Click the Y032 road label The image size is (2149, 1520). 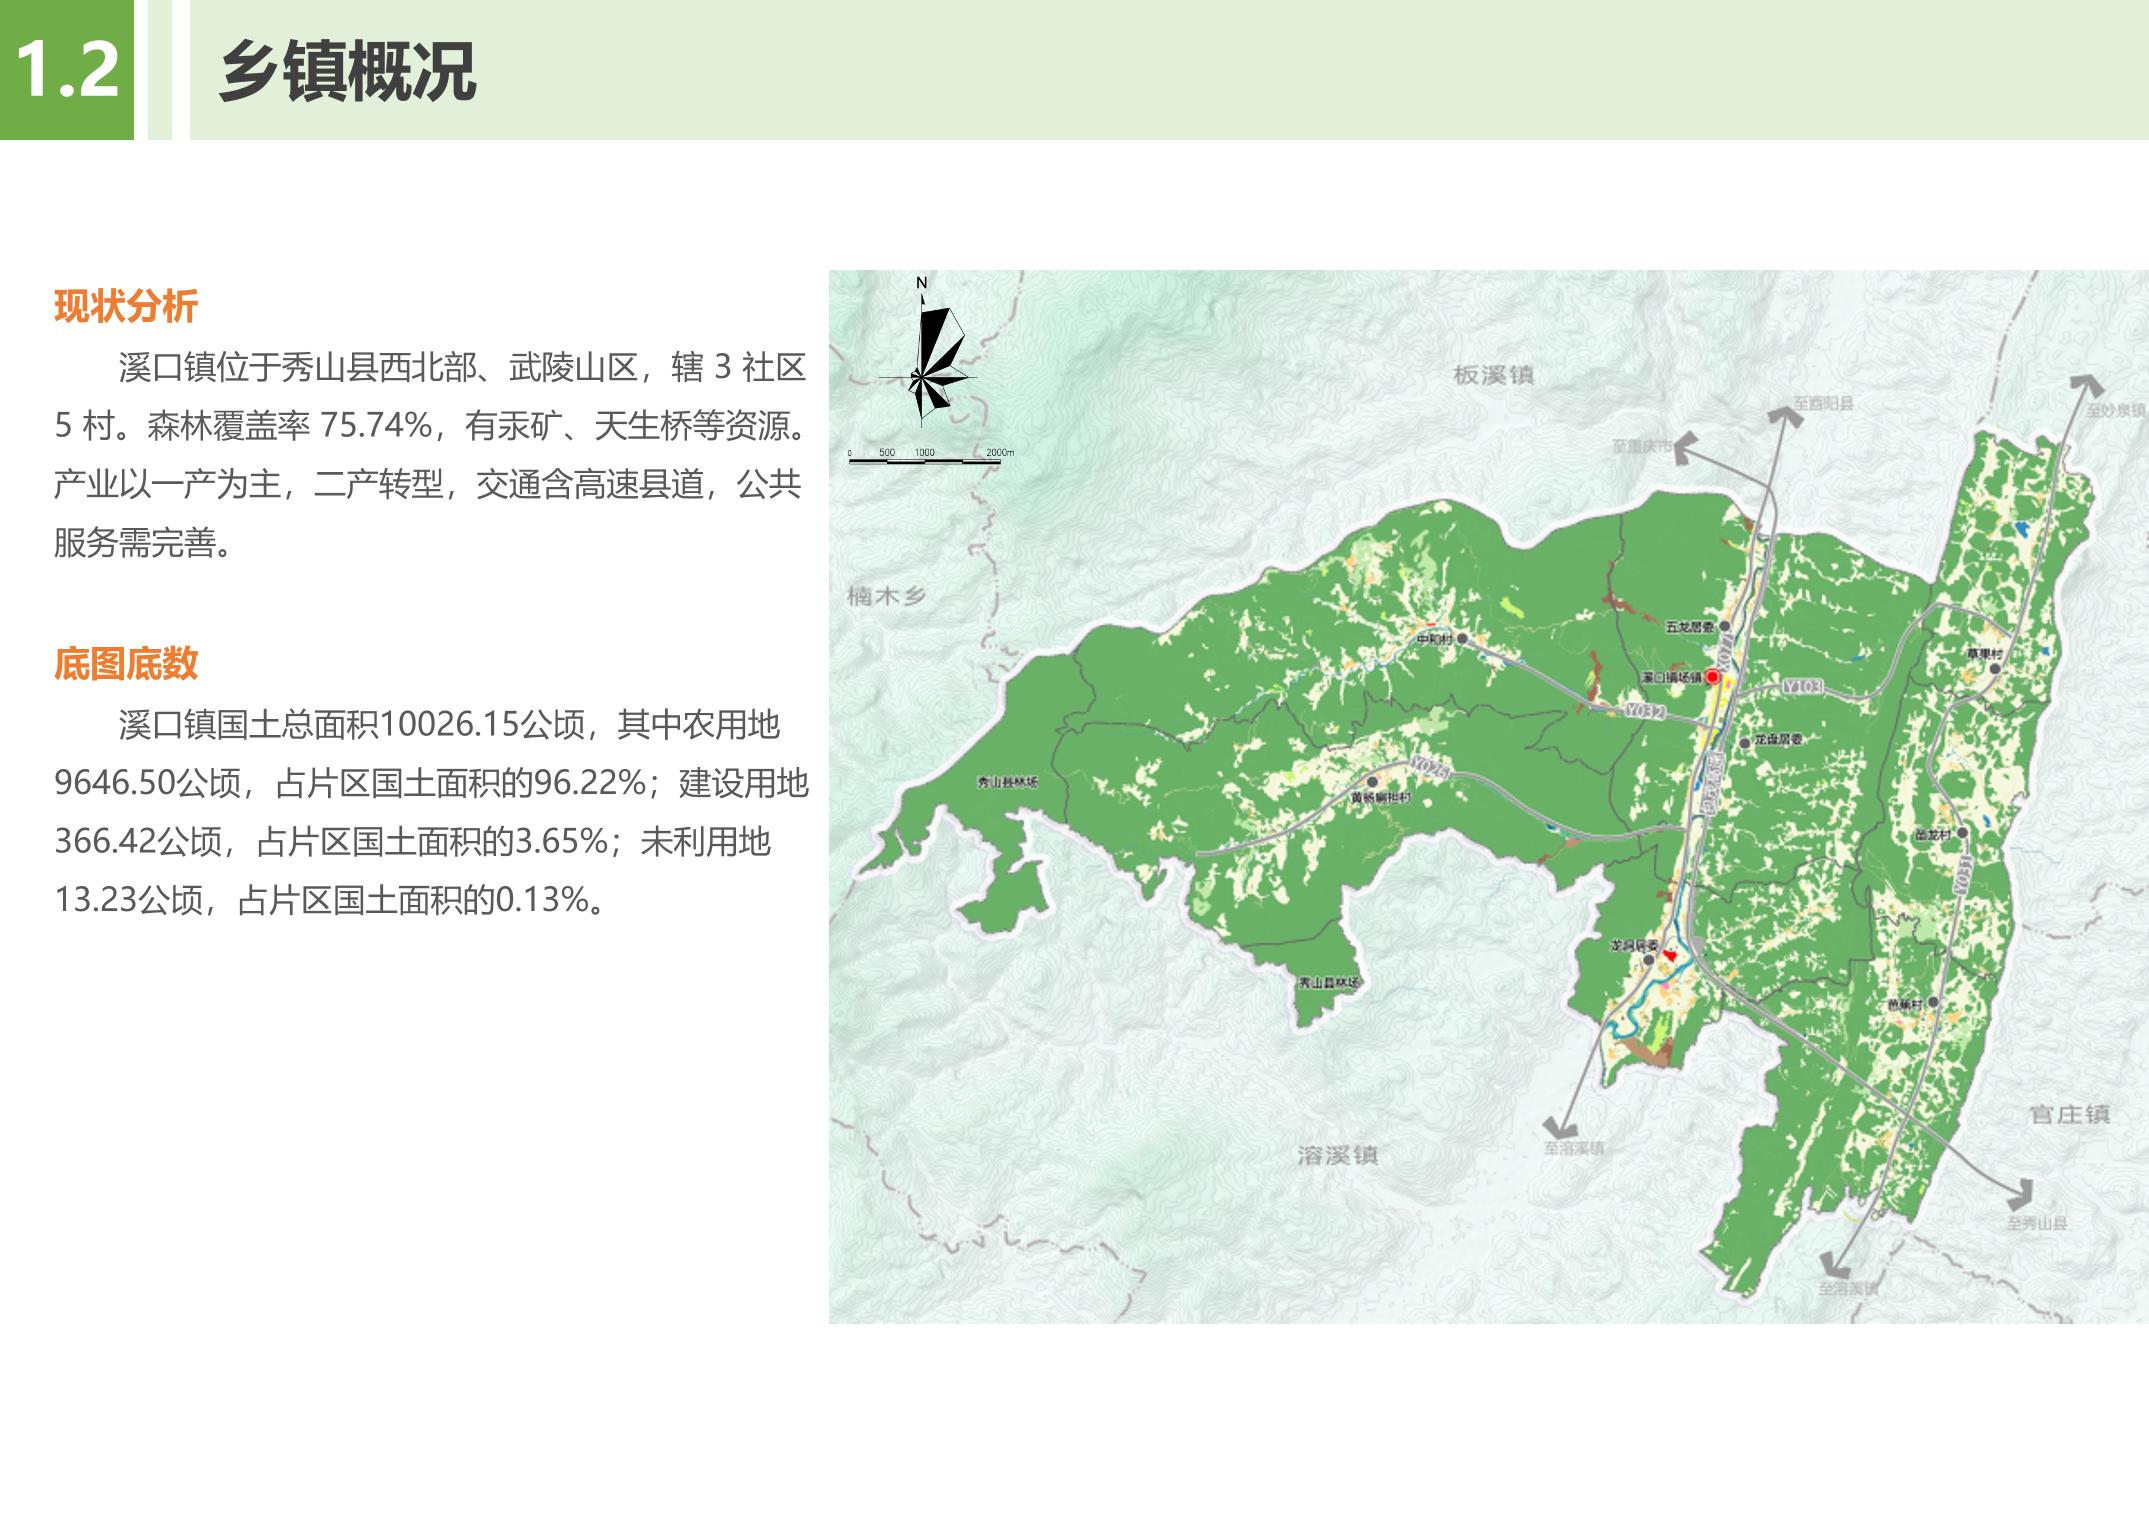coord(1644,711)
